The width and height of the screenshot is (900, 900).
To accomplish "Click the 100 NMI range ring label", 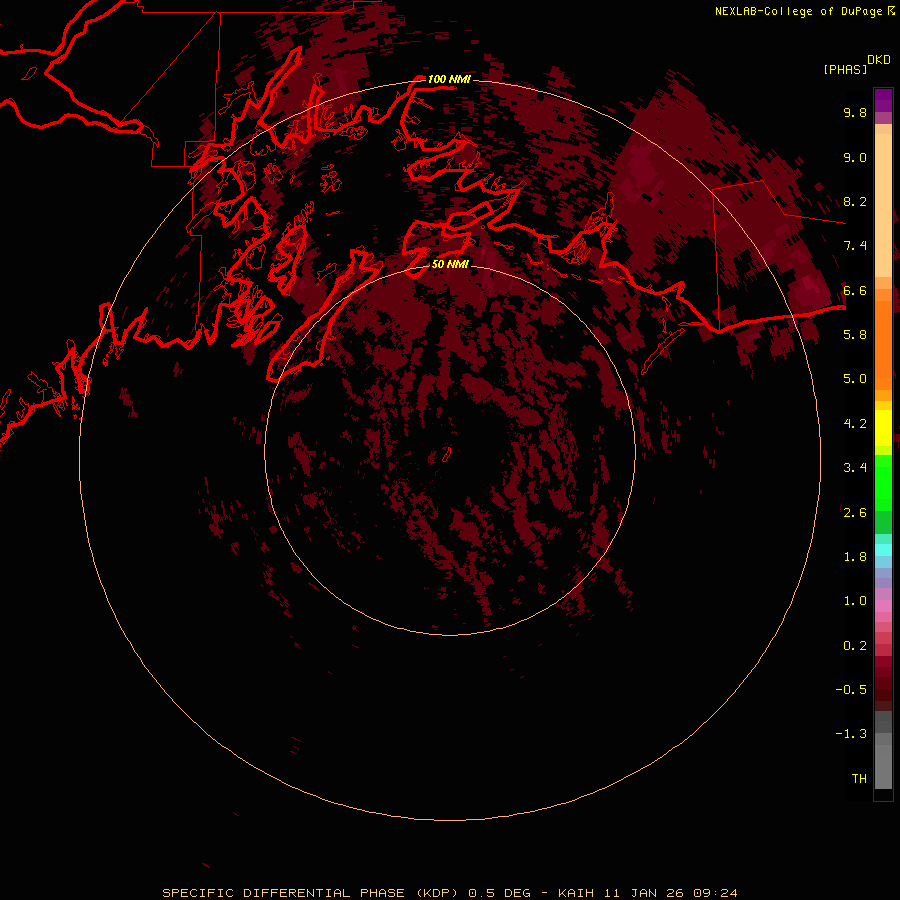I will (x=449, y=79).
